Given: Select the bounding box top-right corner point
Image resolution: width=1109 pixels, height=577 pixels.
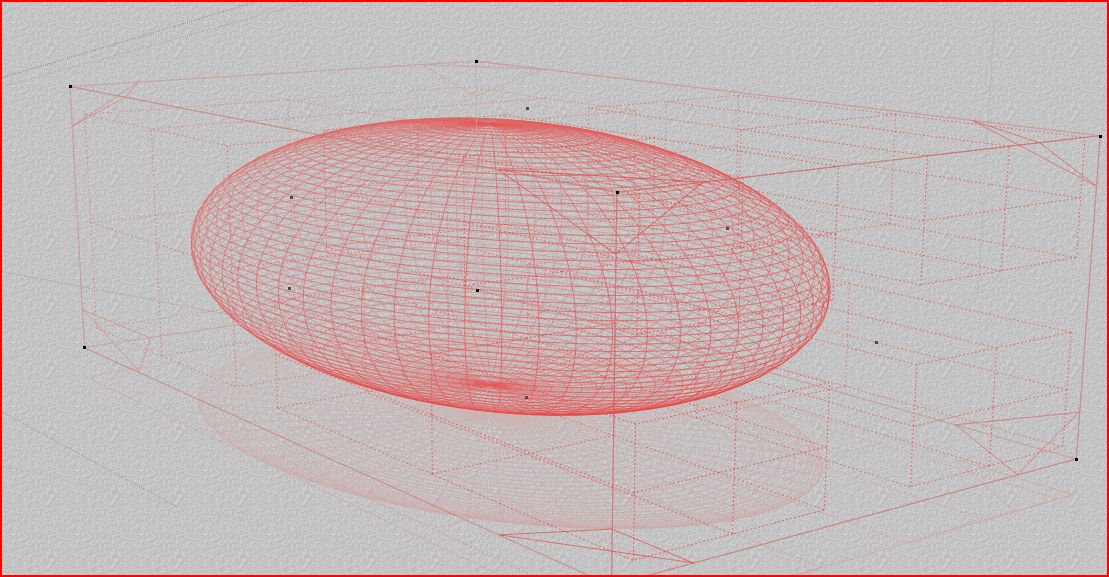Looking at the screenshot, I should pos(1100,136).
